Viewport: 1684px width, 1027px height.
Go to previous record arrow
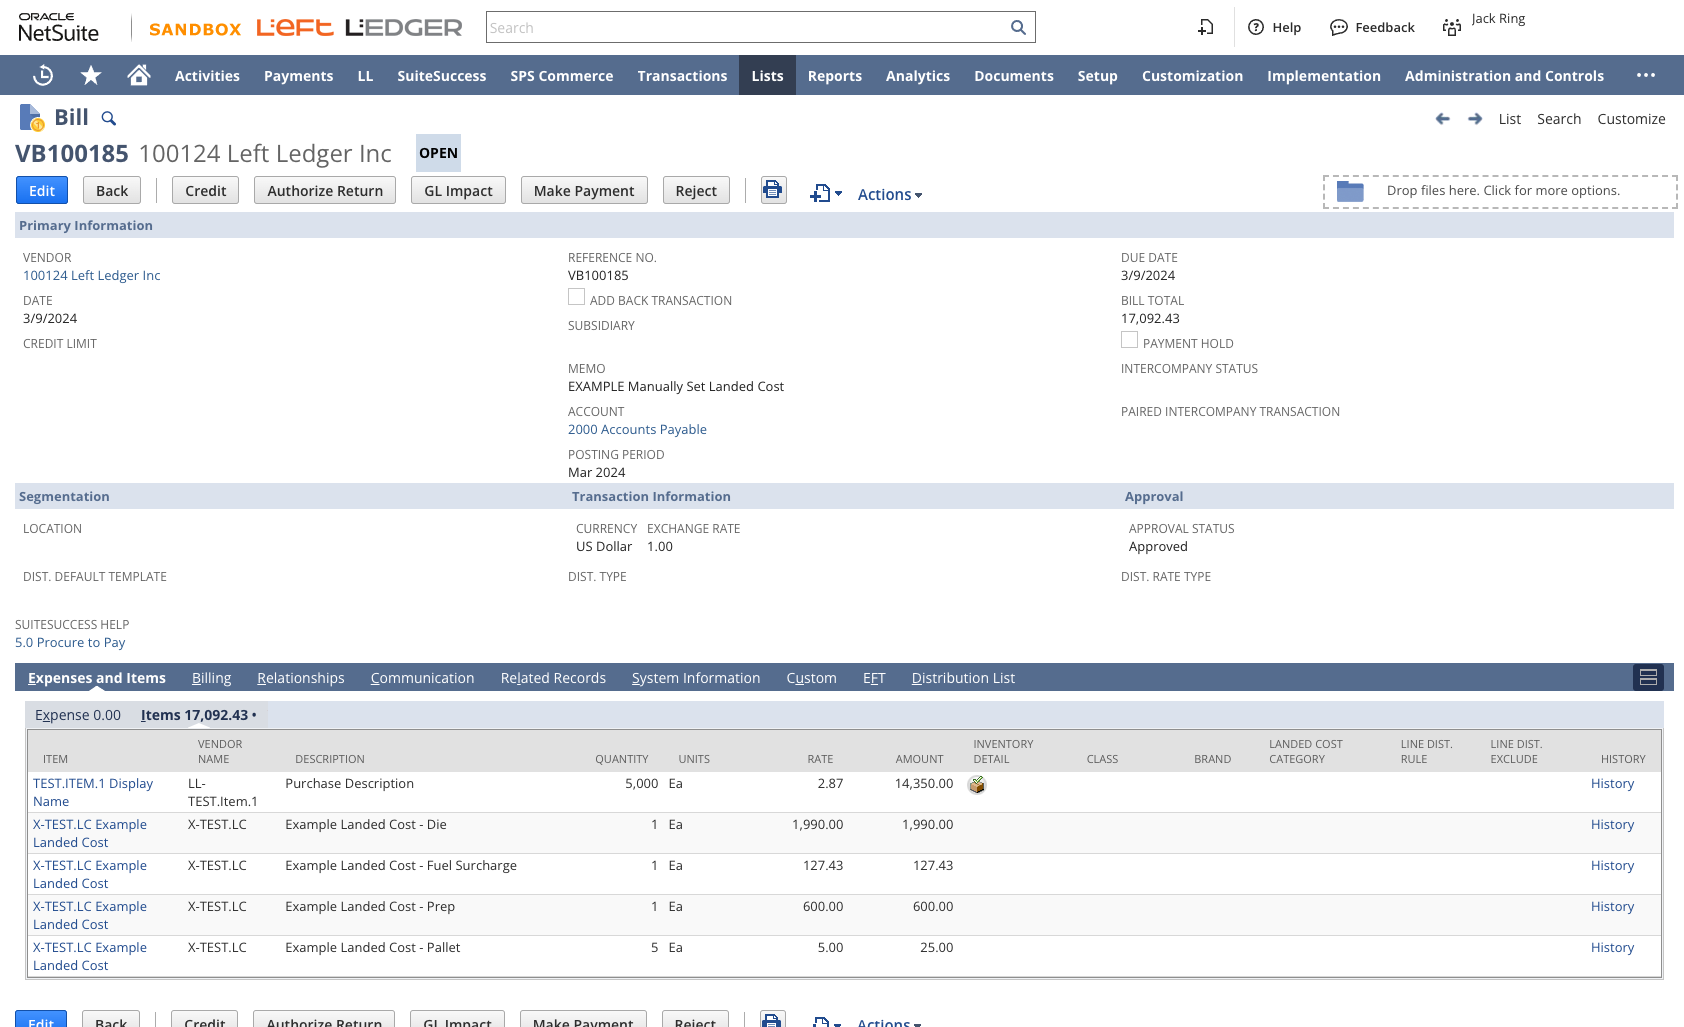1442,119
